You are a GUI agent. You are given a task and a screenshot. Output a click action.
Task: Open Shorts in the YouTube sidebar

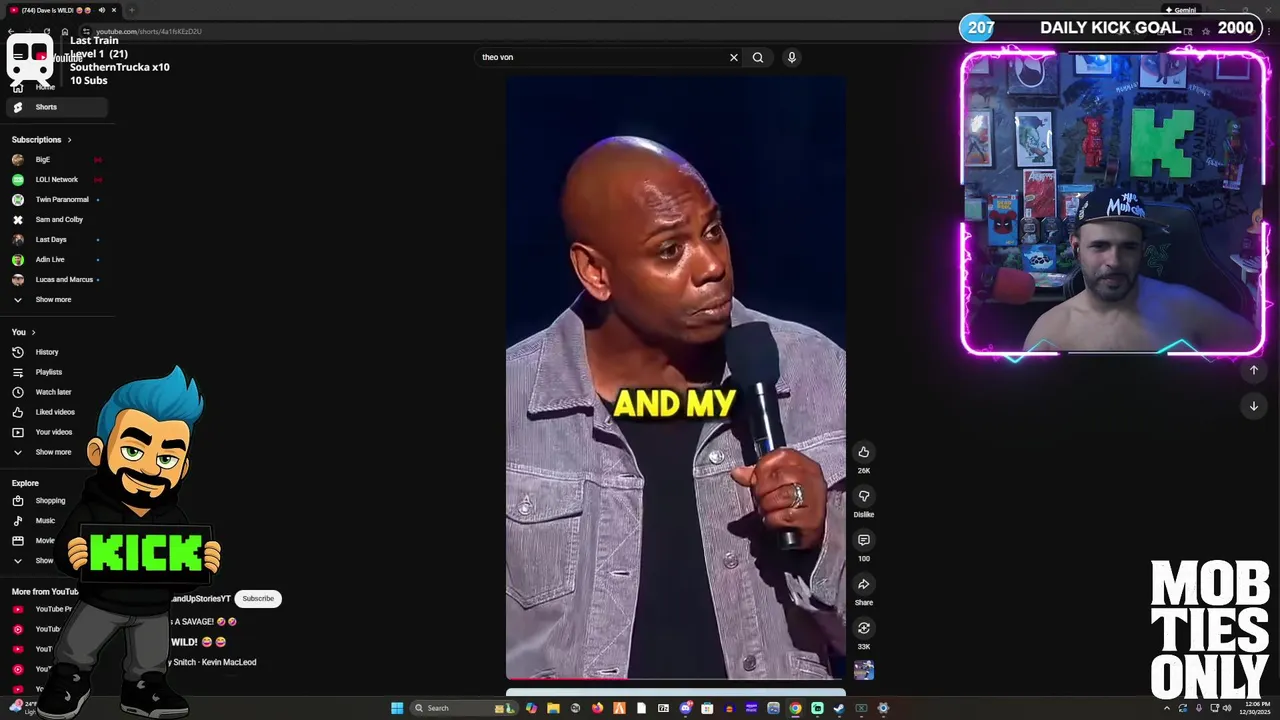tap(55, 107)
